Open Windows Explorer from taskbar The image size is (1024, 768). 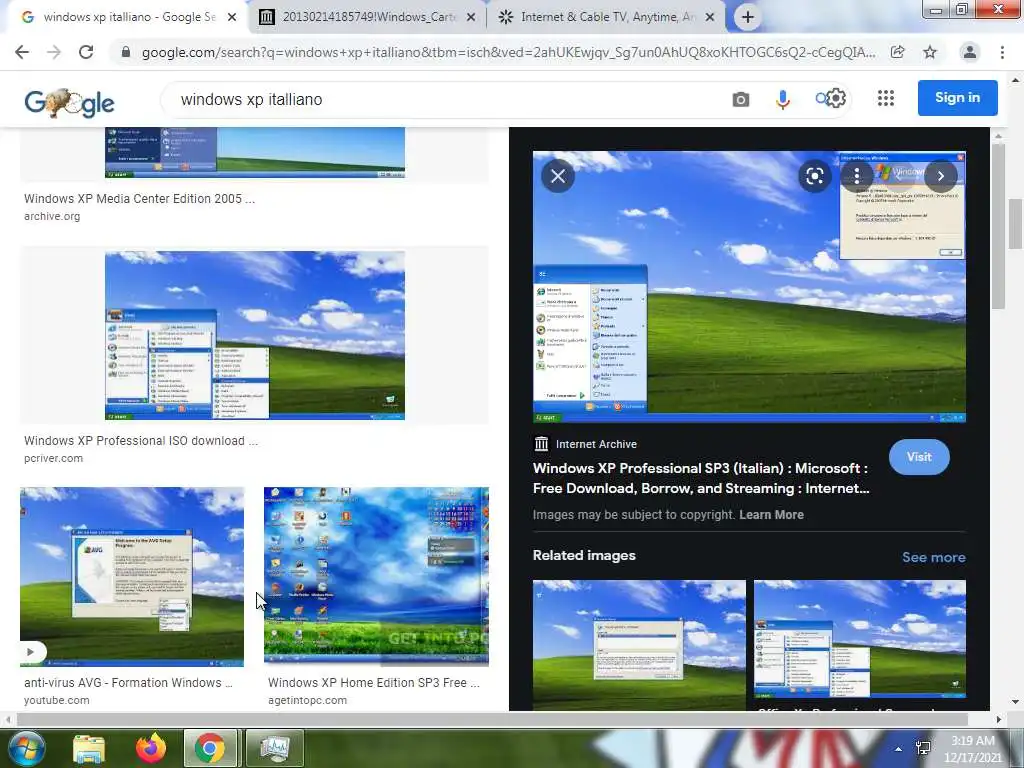[x=89, y=748]
